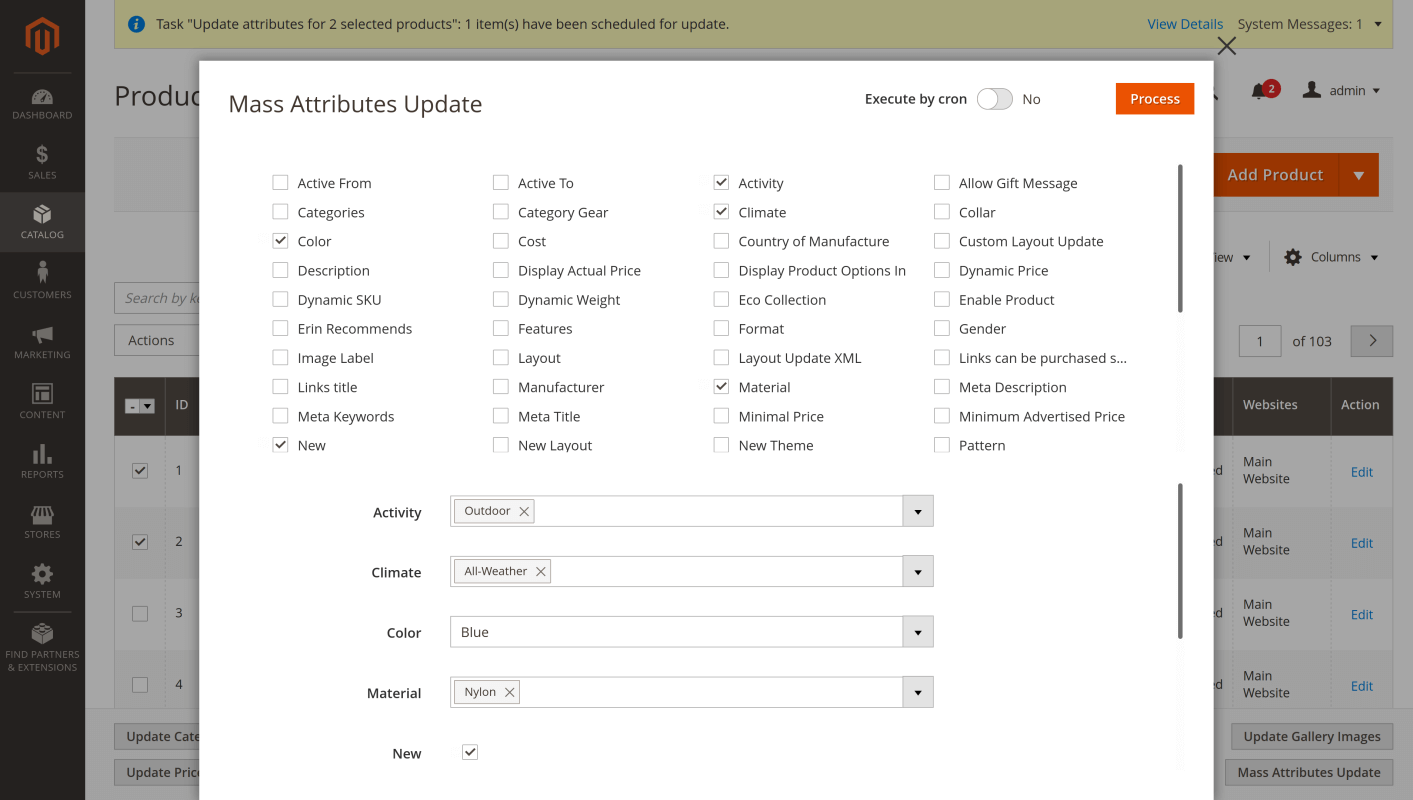The image size is (1413, 800).
Task: Open the Stores sidebar icon
Action: (42, 521)
